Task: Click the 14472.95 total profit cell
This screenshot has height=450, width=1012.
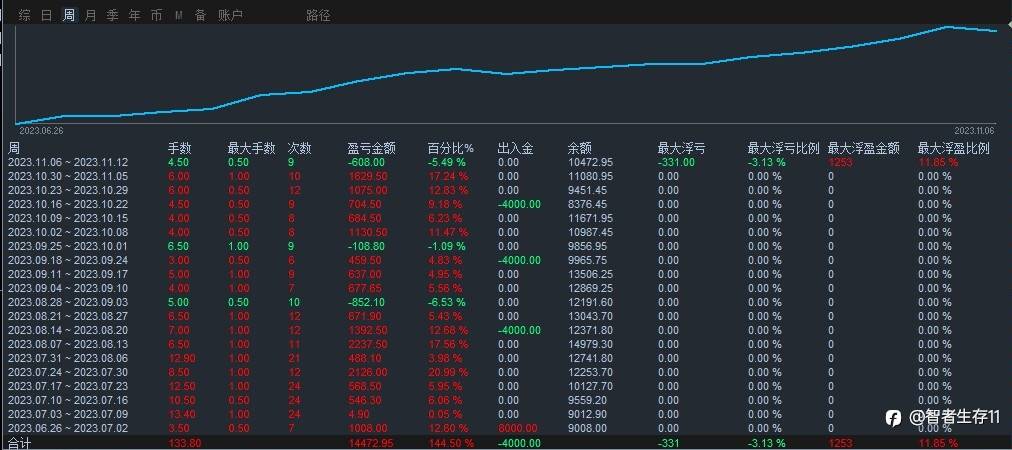Action: [371, 443]
